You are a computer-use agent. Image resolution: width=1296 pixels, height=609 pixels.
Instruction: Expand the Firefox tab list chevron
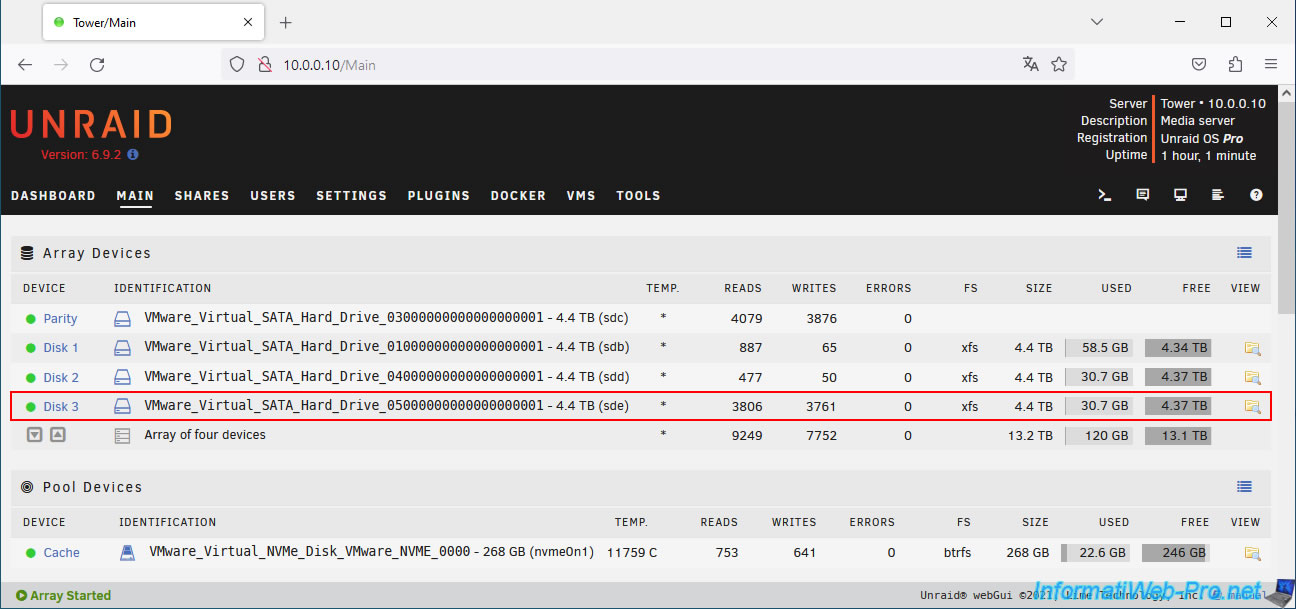(x=1097, y=22)
